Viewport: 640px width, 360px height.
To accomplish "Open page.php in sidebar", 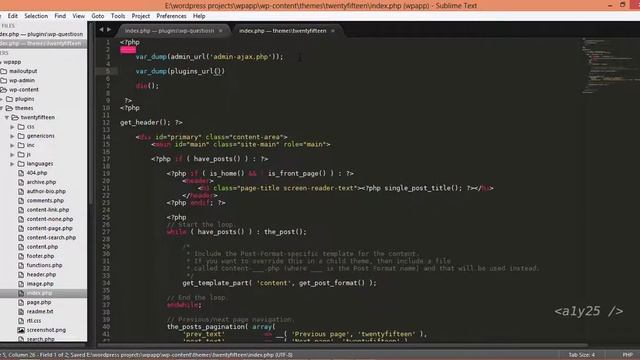I will [39, 302].
